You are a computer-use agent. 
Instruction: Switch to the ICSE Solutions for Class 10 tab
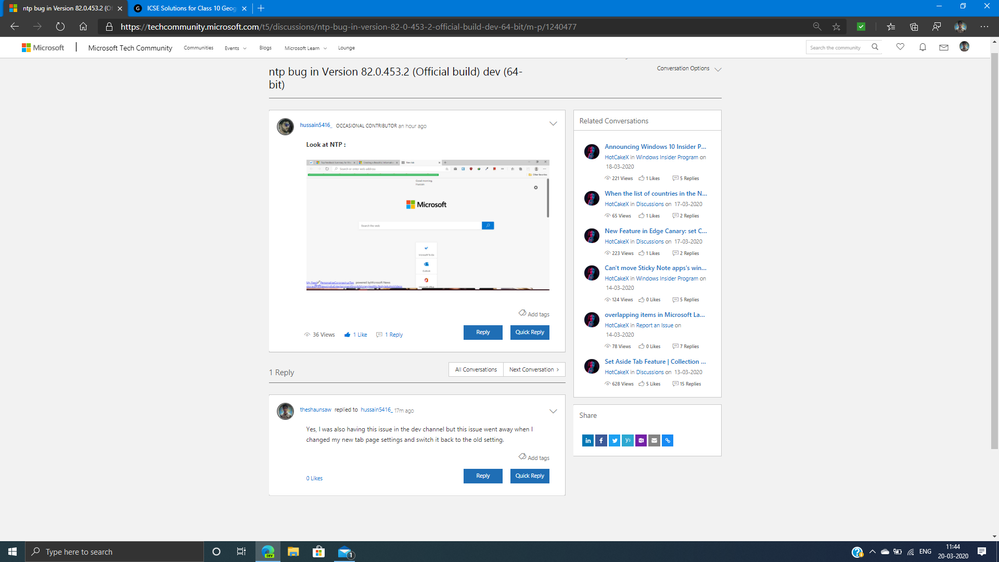coord(190,8)
